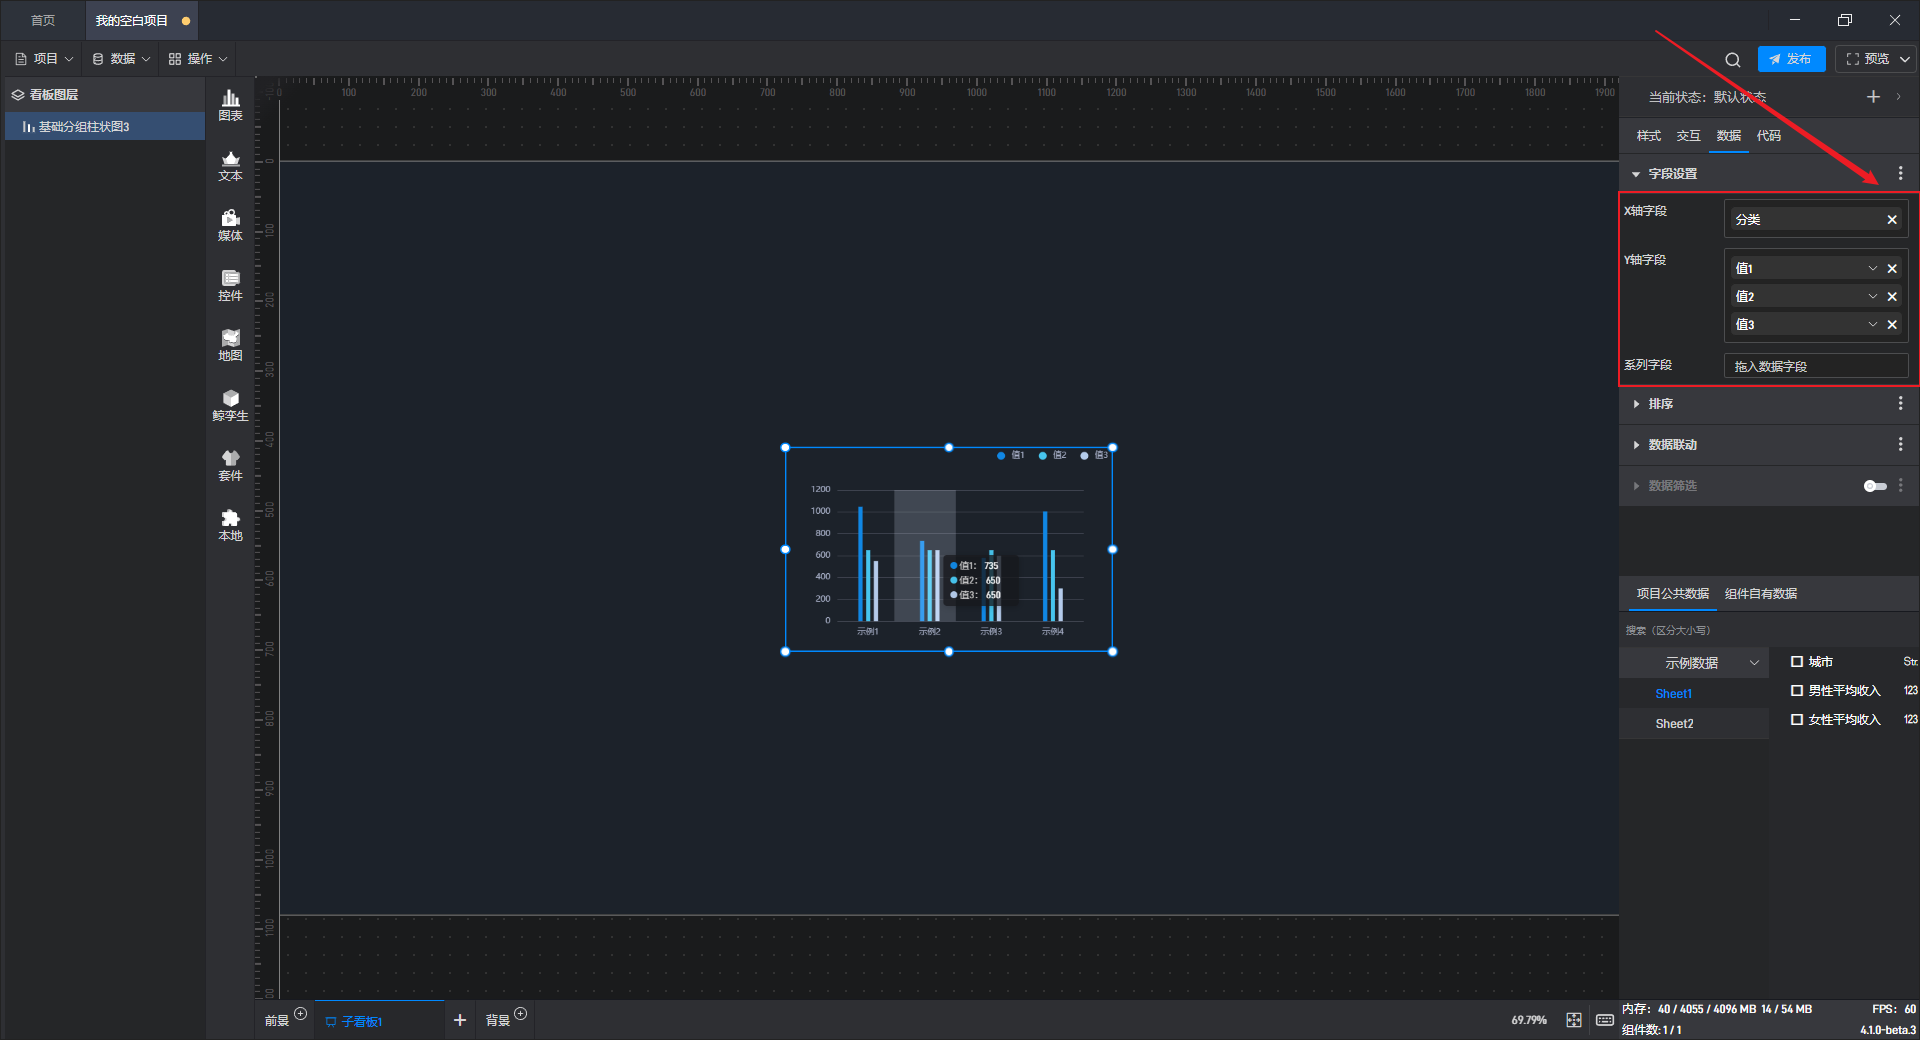Screen dimensions: 1920x1040
Task: Expand the 值2 field dropdown
Action: (x=1873, y=297)
